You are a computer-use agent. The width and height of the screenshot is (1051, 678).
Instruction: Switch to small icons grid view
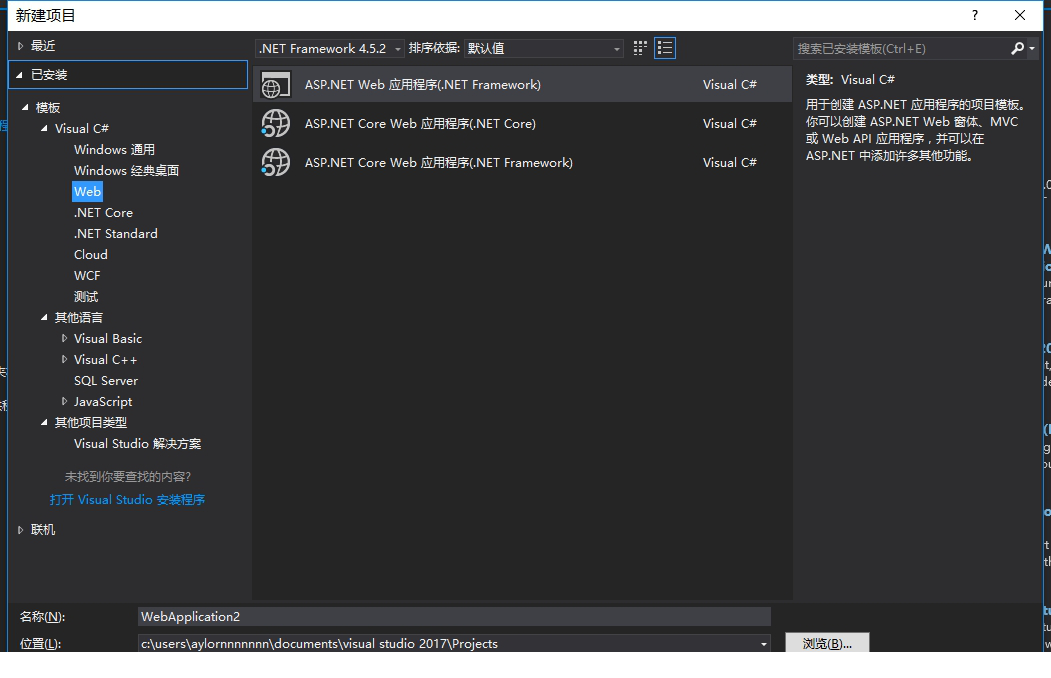click(x=640, y=48)
